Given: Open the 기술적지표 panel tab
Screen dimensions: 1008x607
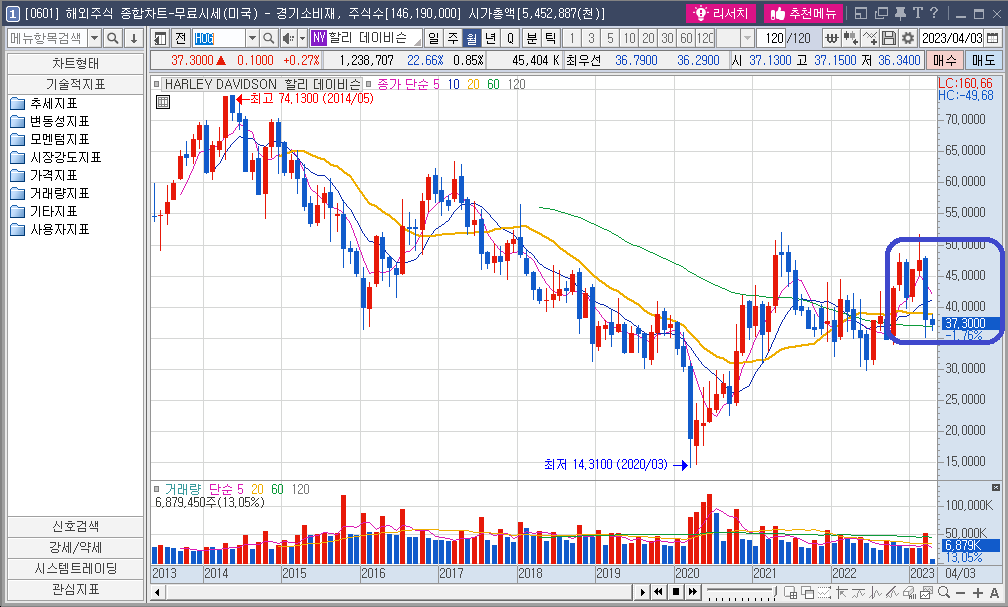Looking at the screenshot, I should tap(75, 84).
